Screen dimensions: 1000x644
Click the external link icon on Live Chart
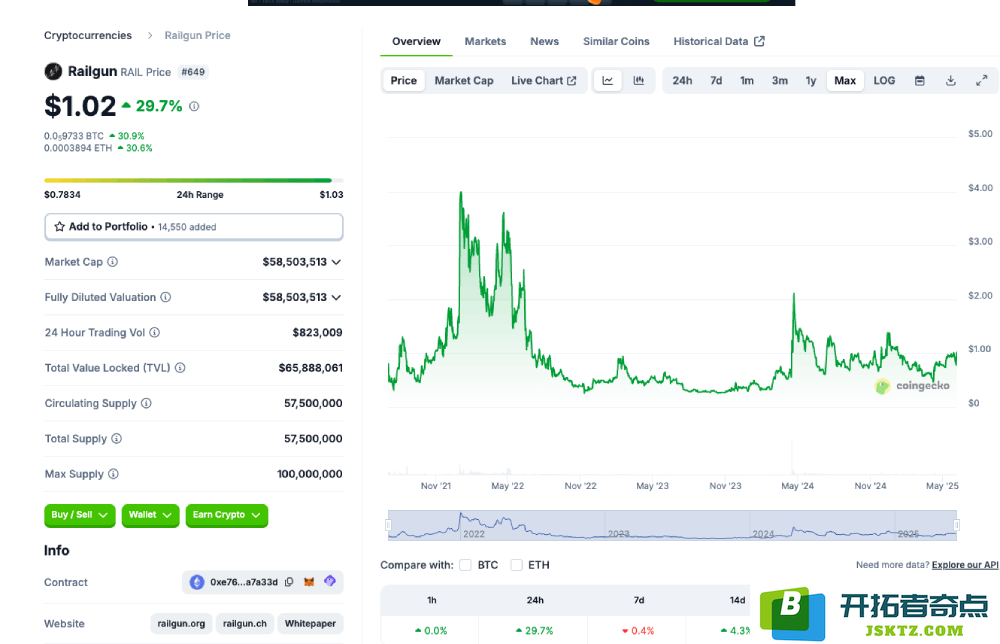click(571, 81)
